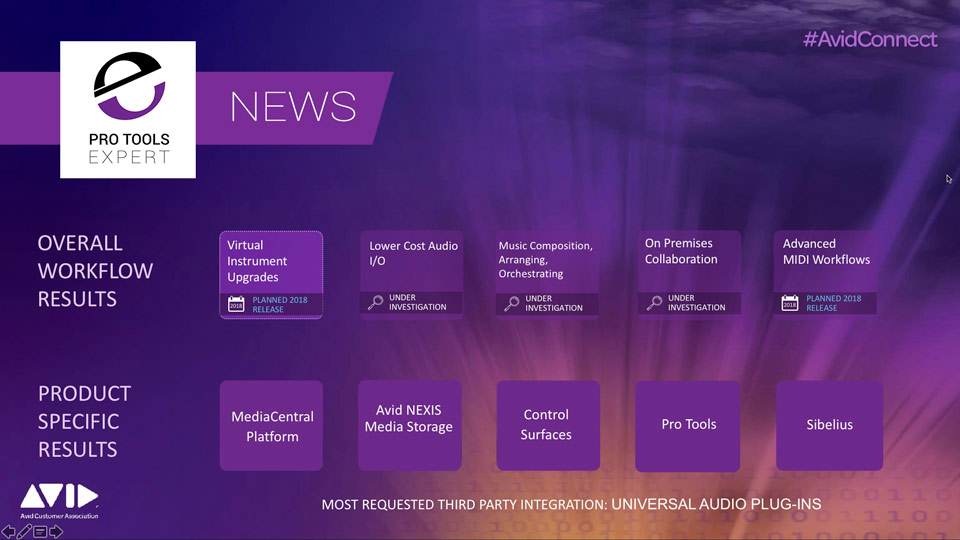Click the #AvidConnect hashtag
This screenshot has width=960, height=540.
tap(870, 40)
